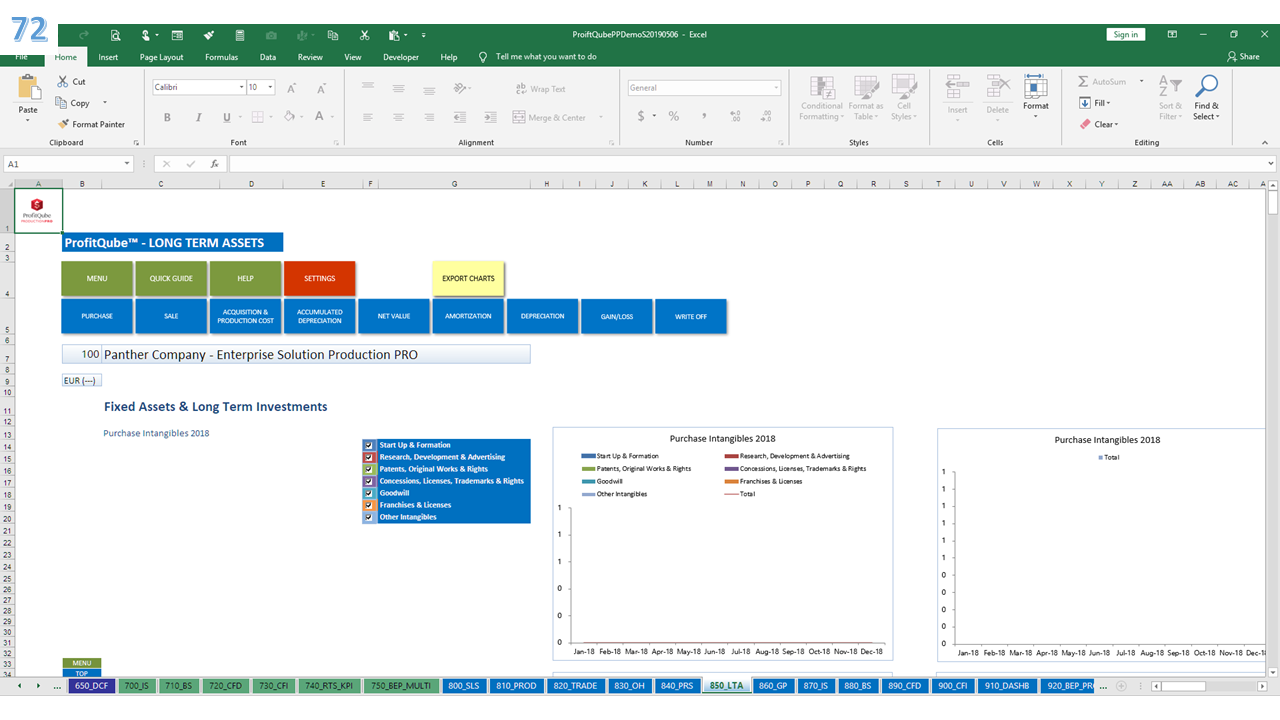This screenshot has width=1280, height=720.
Task: Toggle Underline formatting
Action: click(228, 117)
